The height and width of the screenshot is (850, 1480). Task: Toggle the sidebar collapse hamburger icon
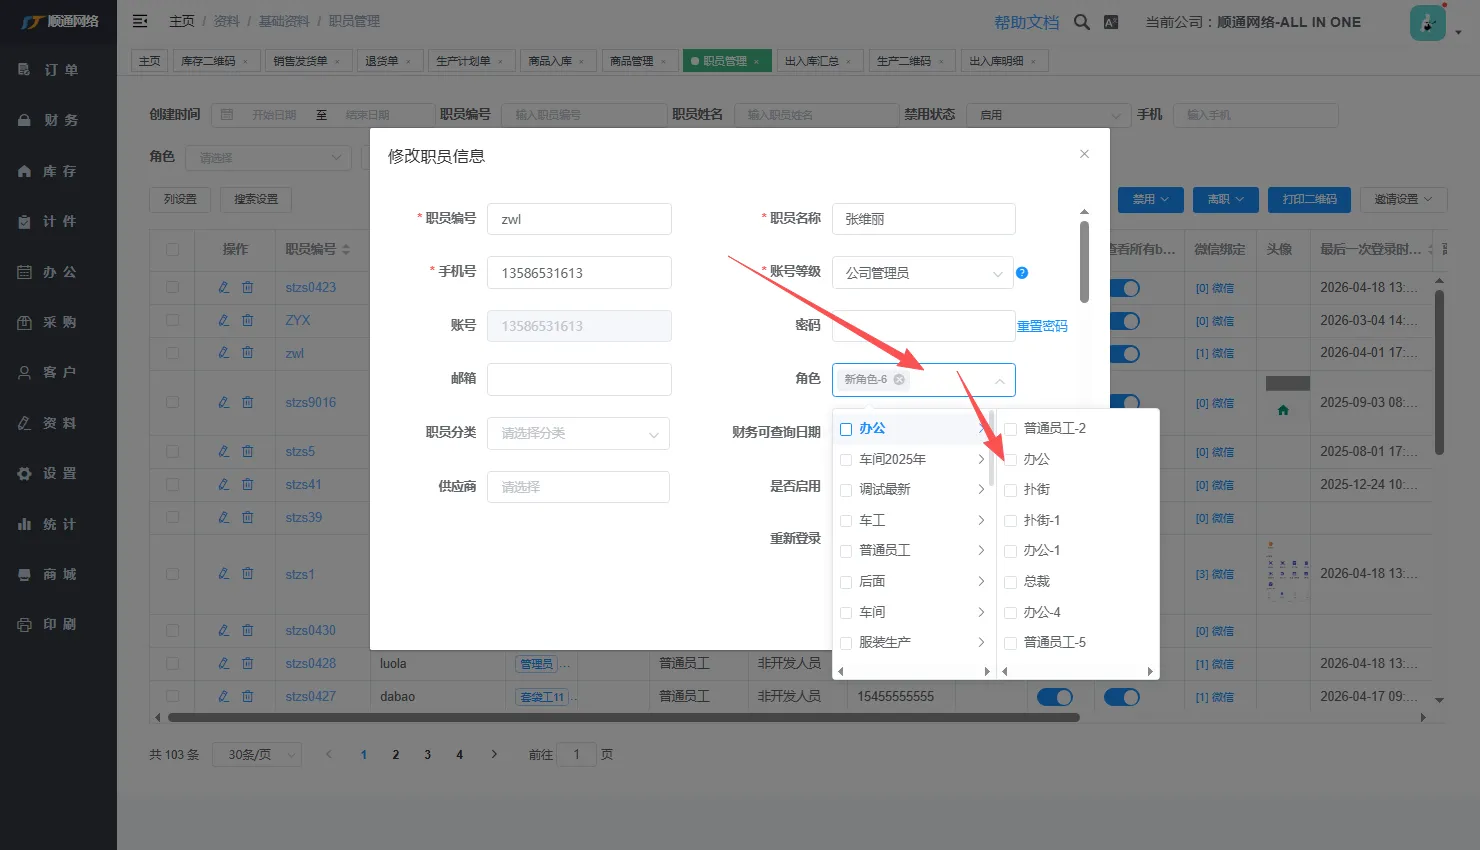pyautogui.click(x=140, y=21)
